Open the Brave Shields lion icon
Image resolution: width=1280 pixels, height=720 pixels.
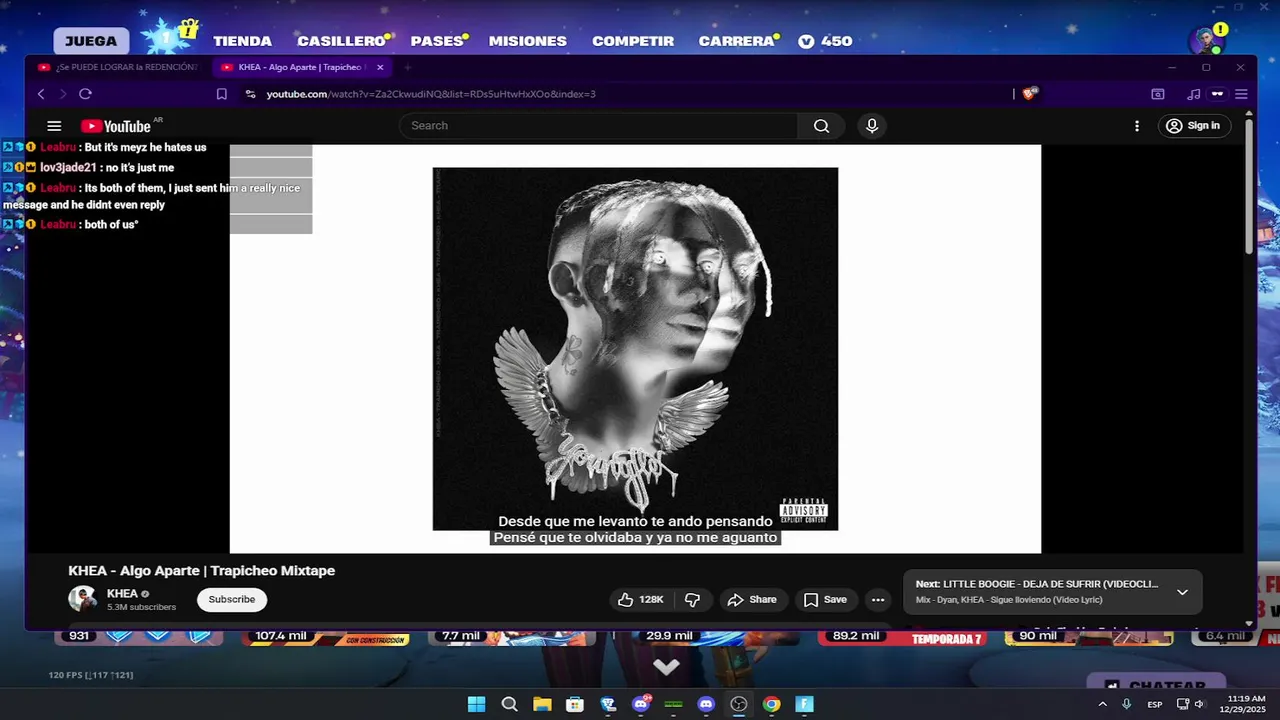(1030, 94)
